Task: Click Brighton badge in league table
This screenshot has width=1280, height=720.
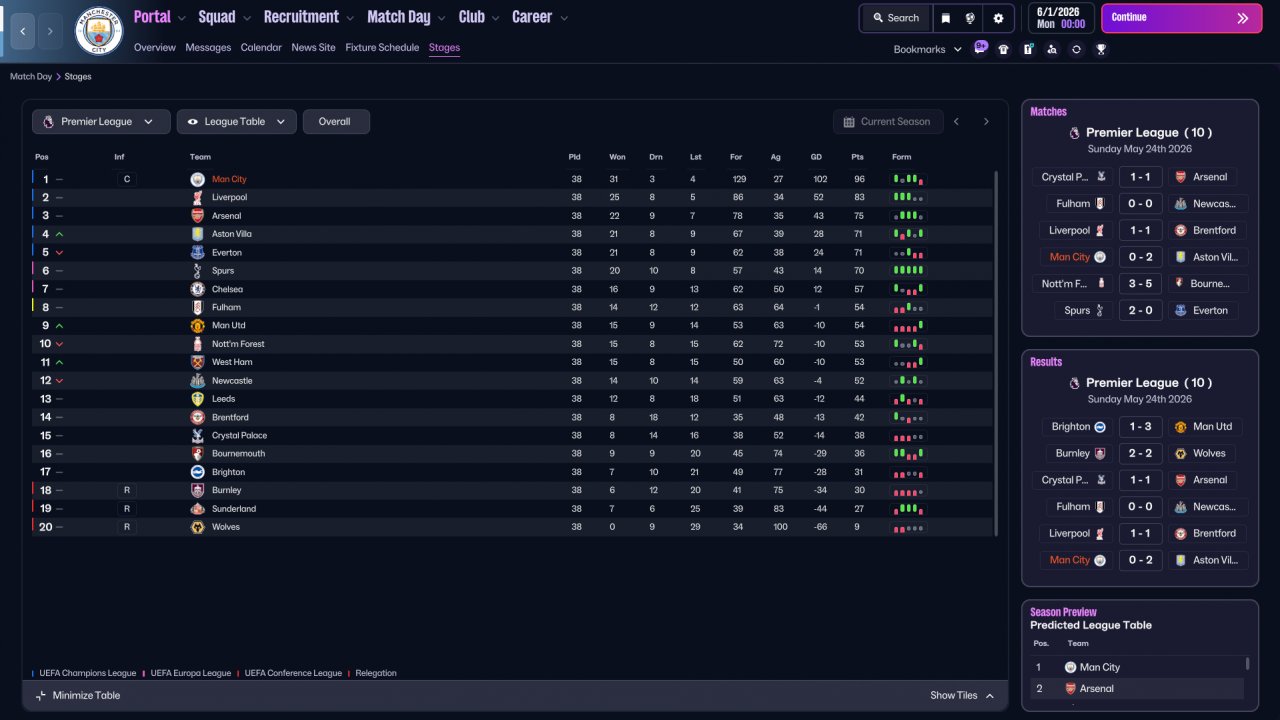Action: (x=197, y=472)
